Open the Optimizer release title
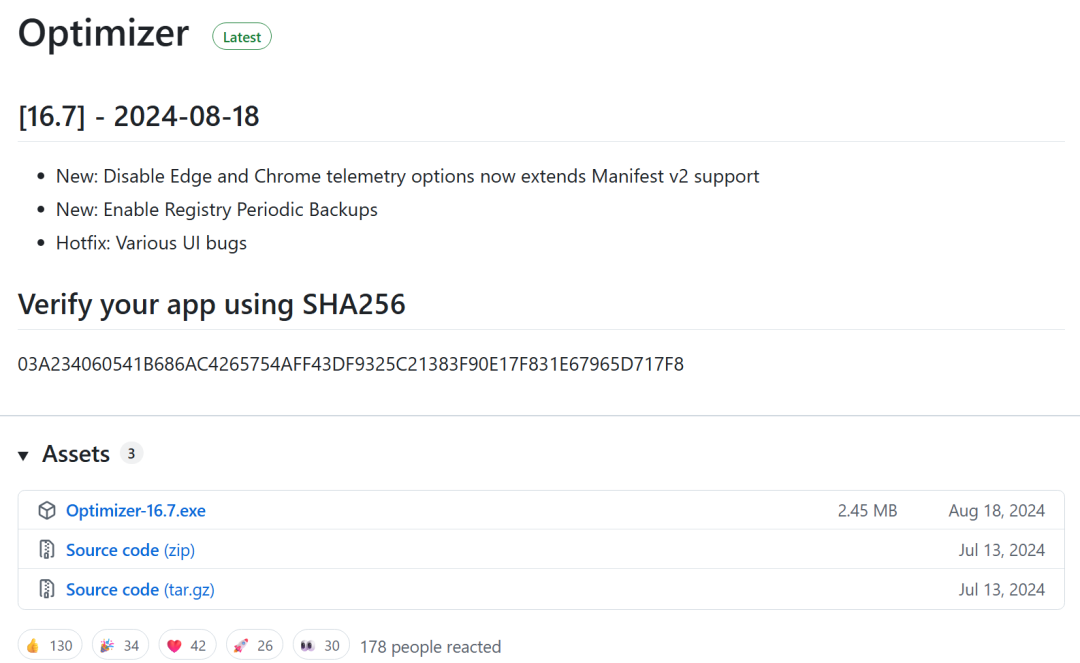 click(103, 34)
